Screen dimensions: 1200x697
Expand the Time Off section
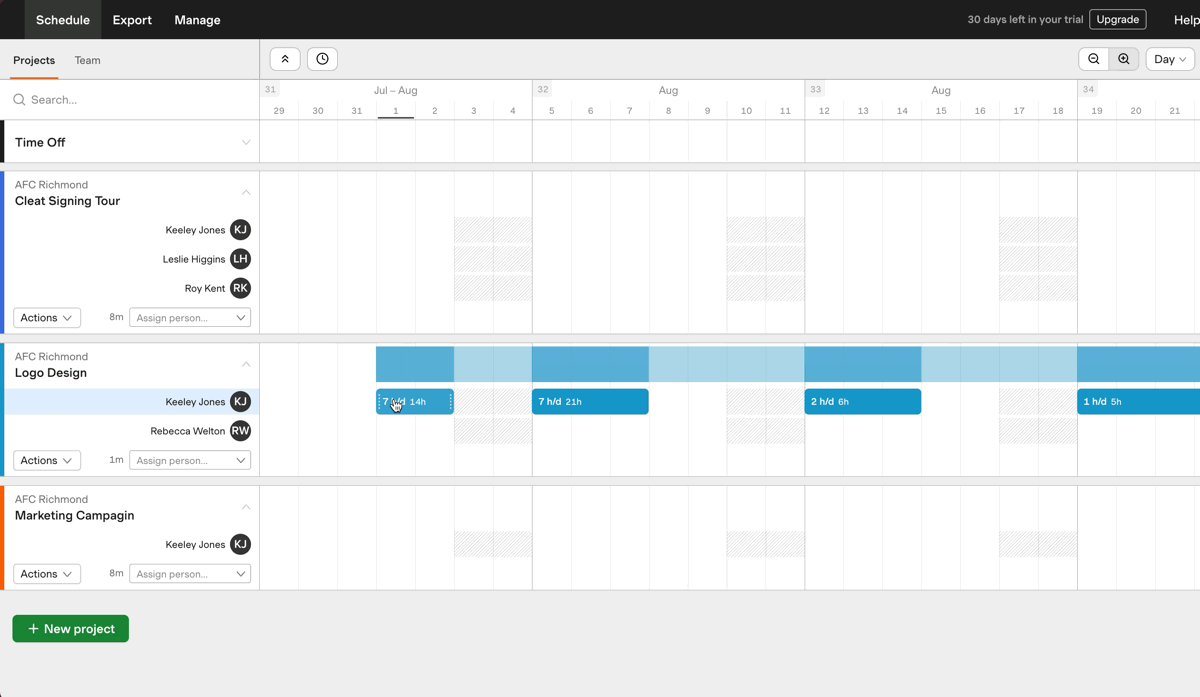click(x=246, y=142)
